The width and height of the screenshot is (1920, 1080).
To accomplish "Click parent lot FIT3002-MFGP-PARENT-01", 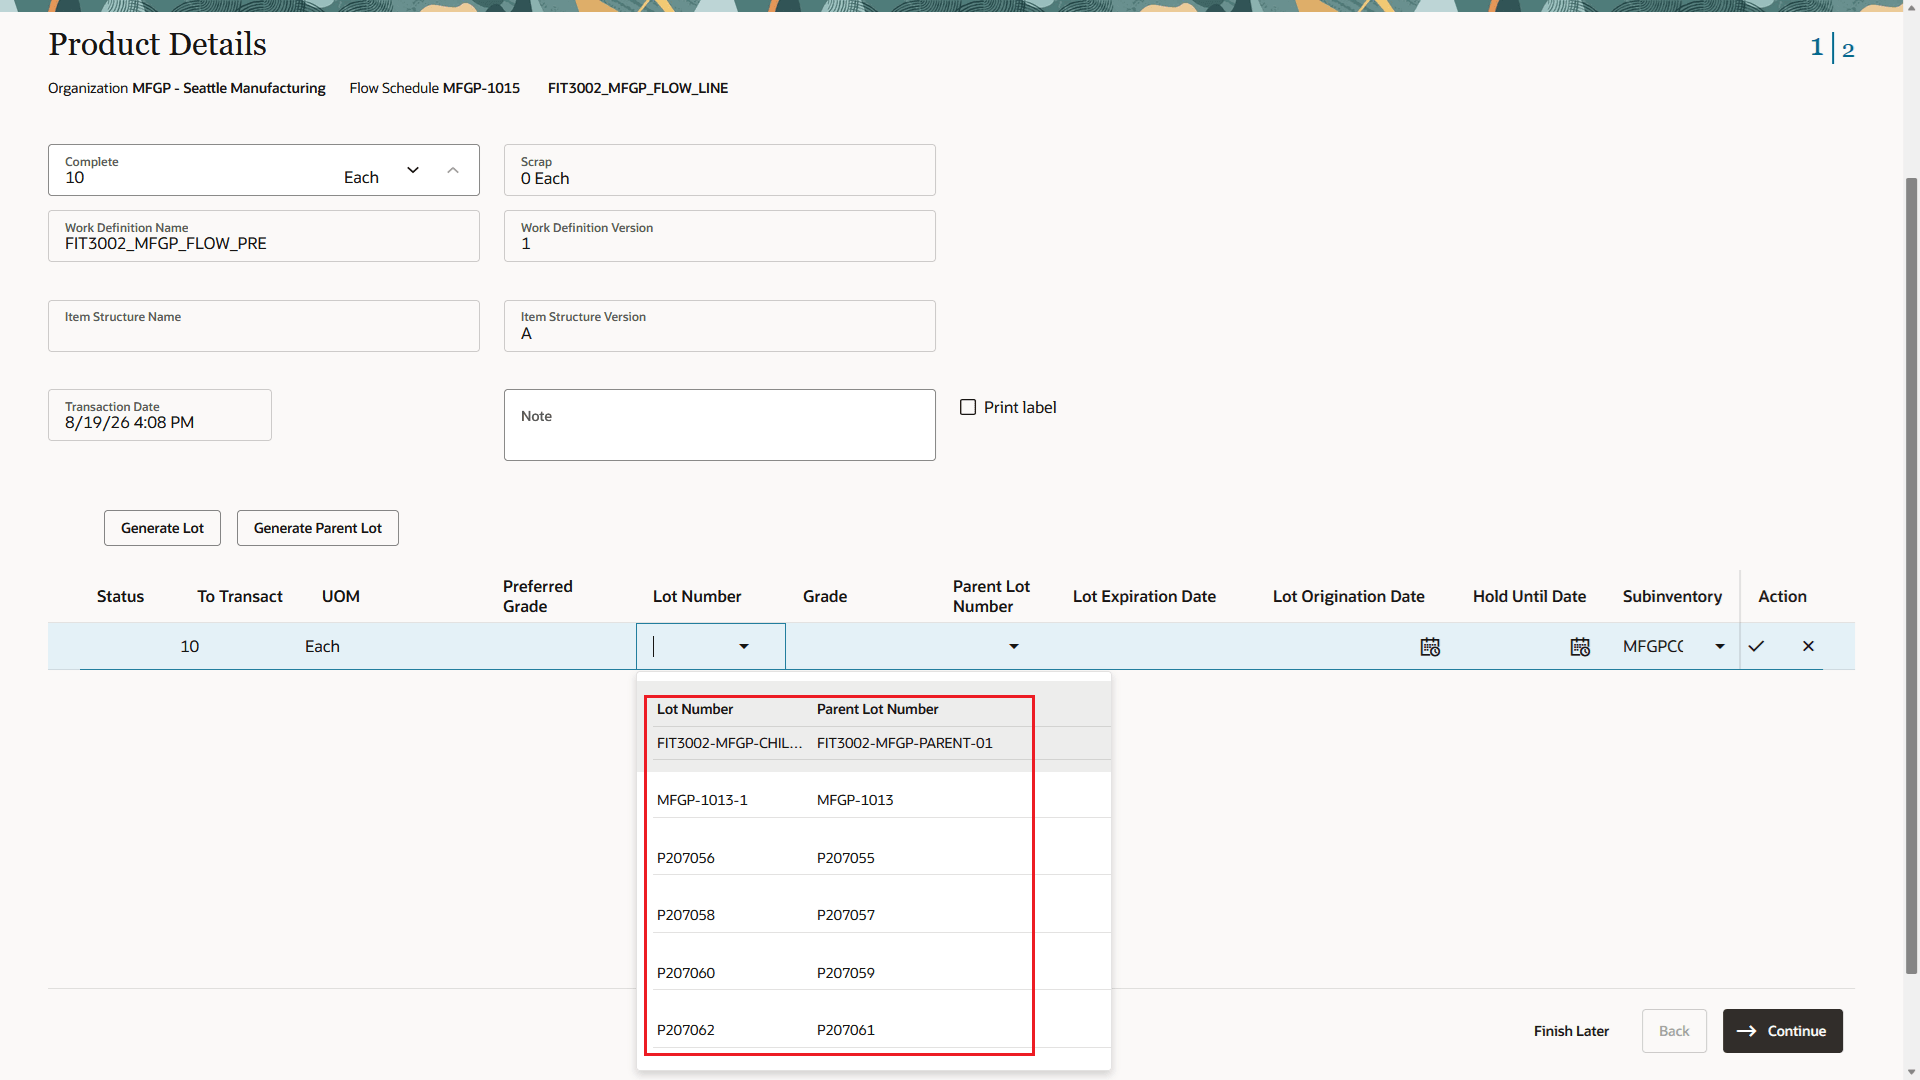I will 905,743.
